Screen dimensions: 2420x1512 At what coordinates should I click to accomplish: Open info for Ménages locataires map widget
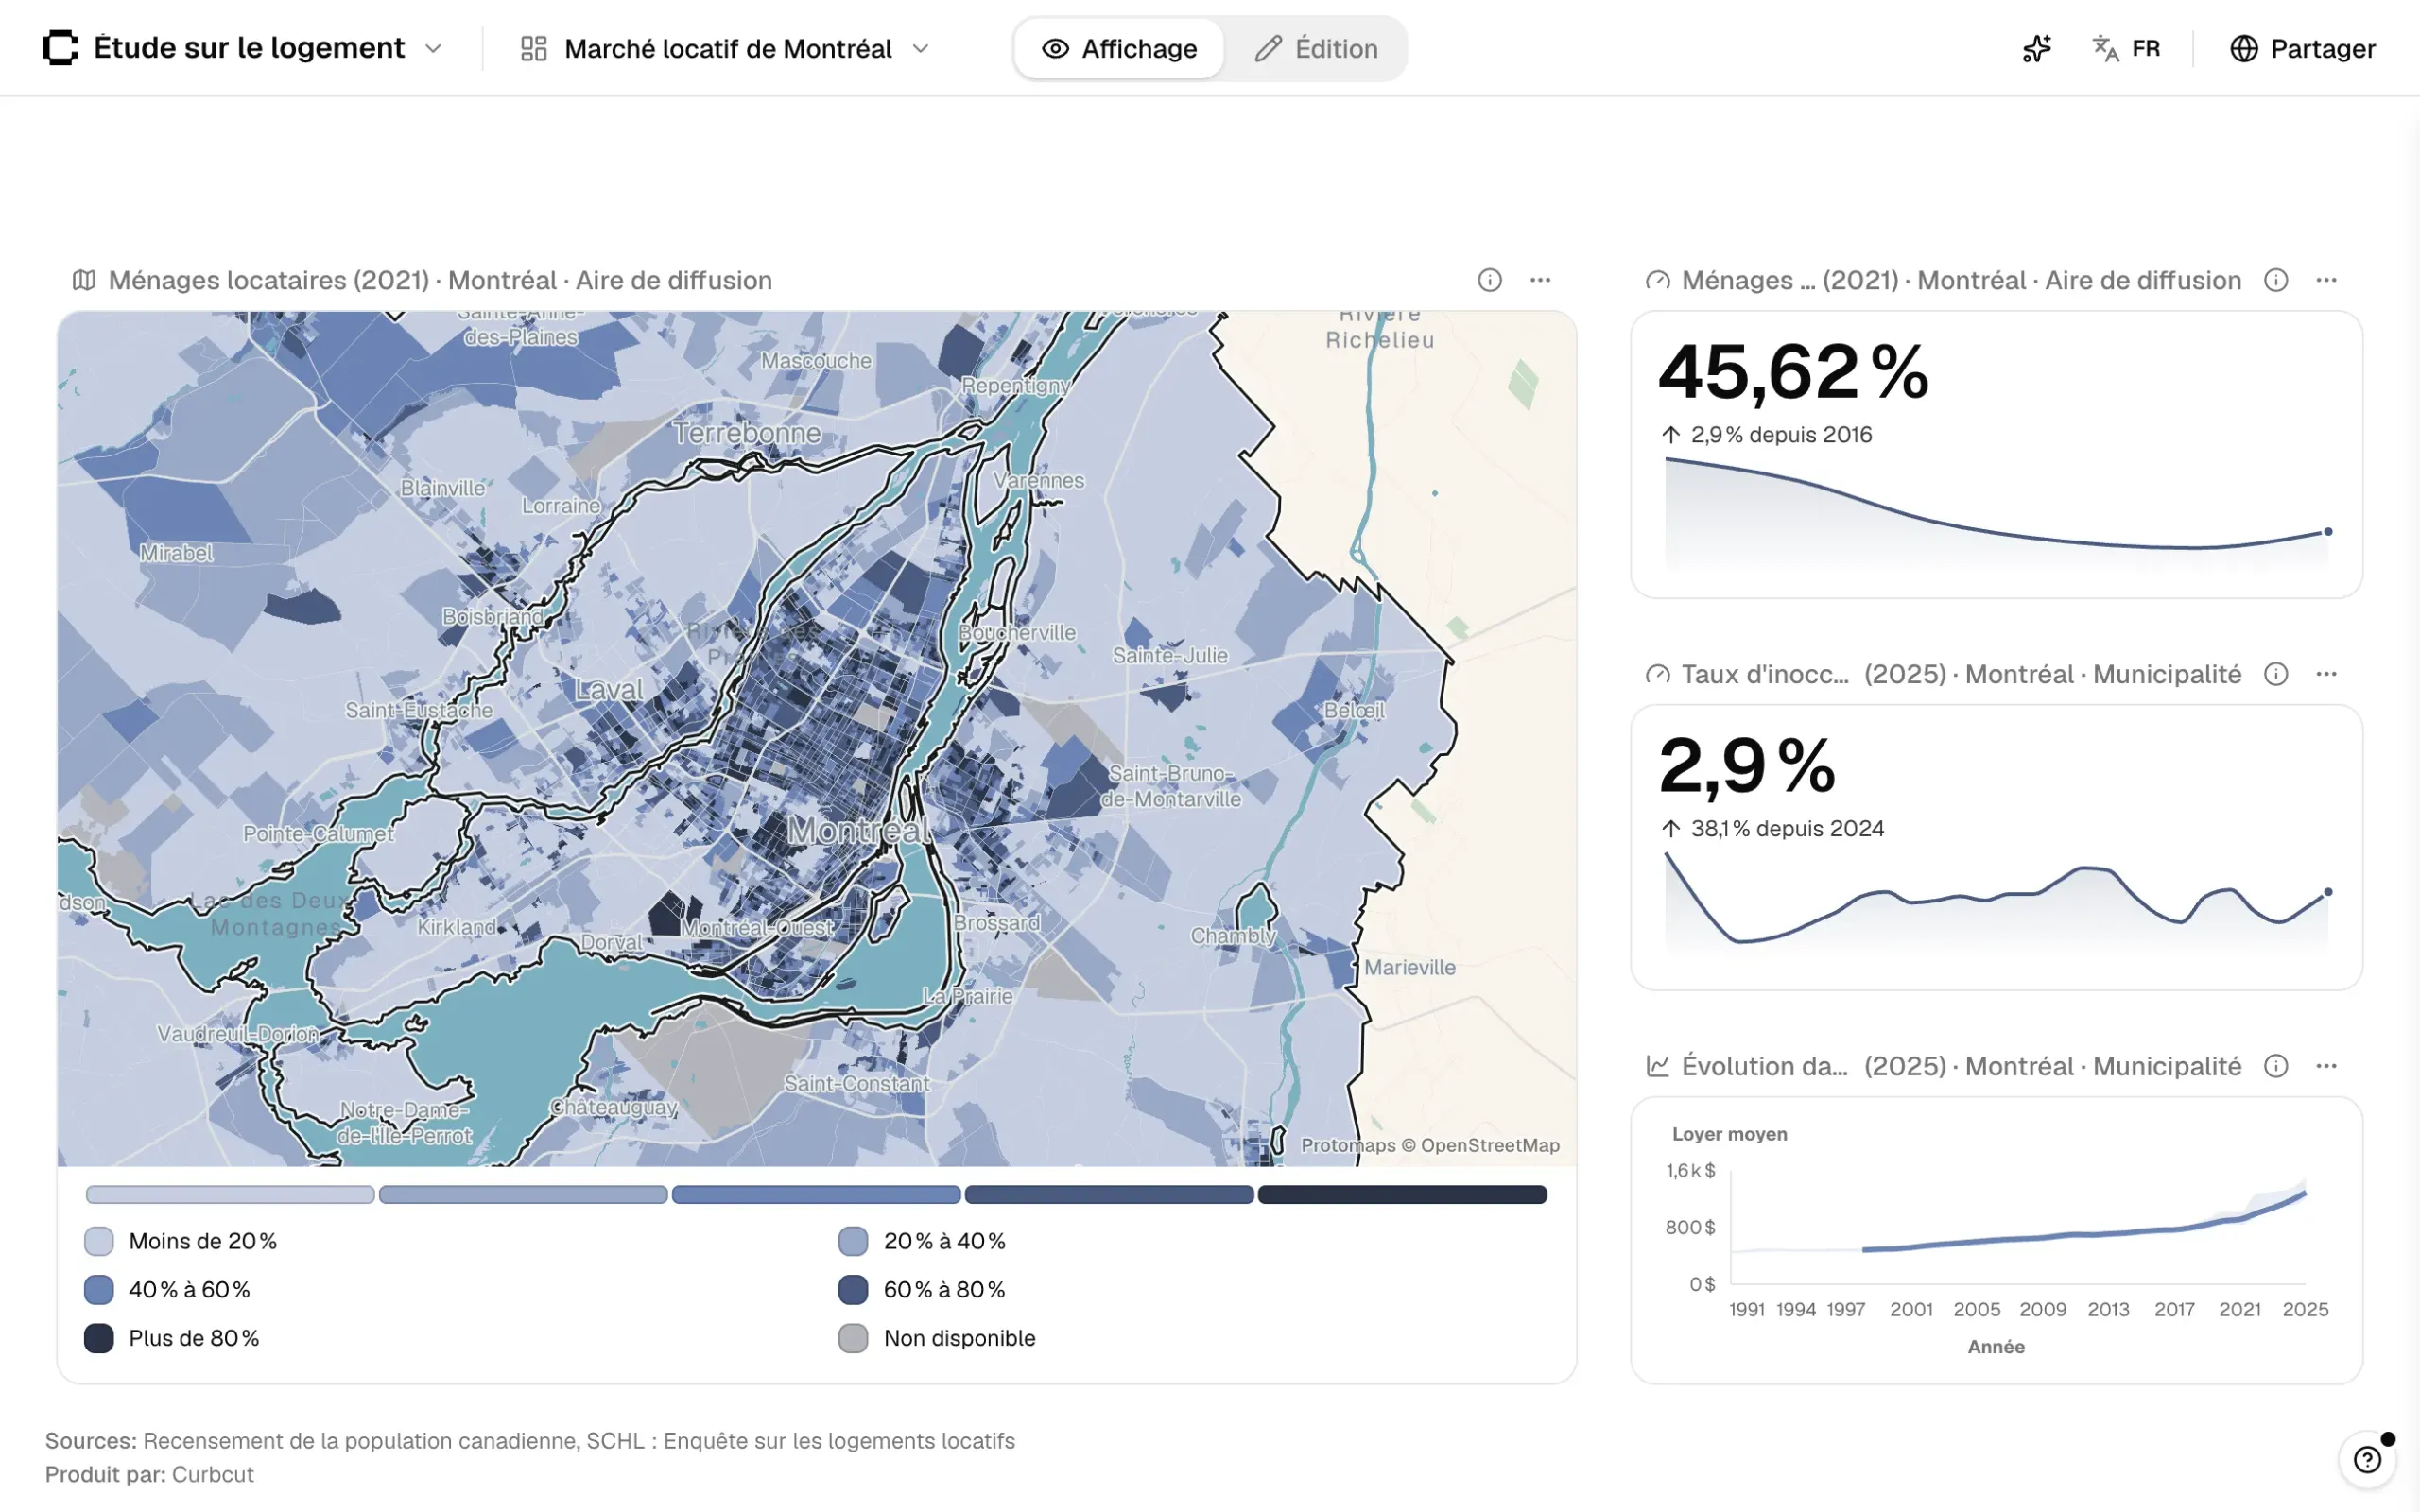coord(1489,280)
